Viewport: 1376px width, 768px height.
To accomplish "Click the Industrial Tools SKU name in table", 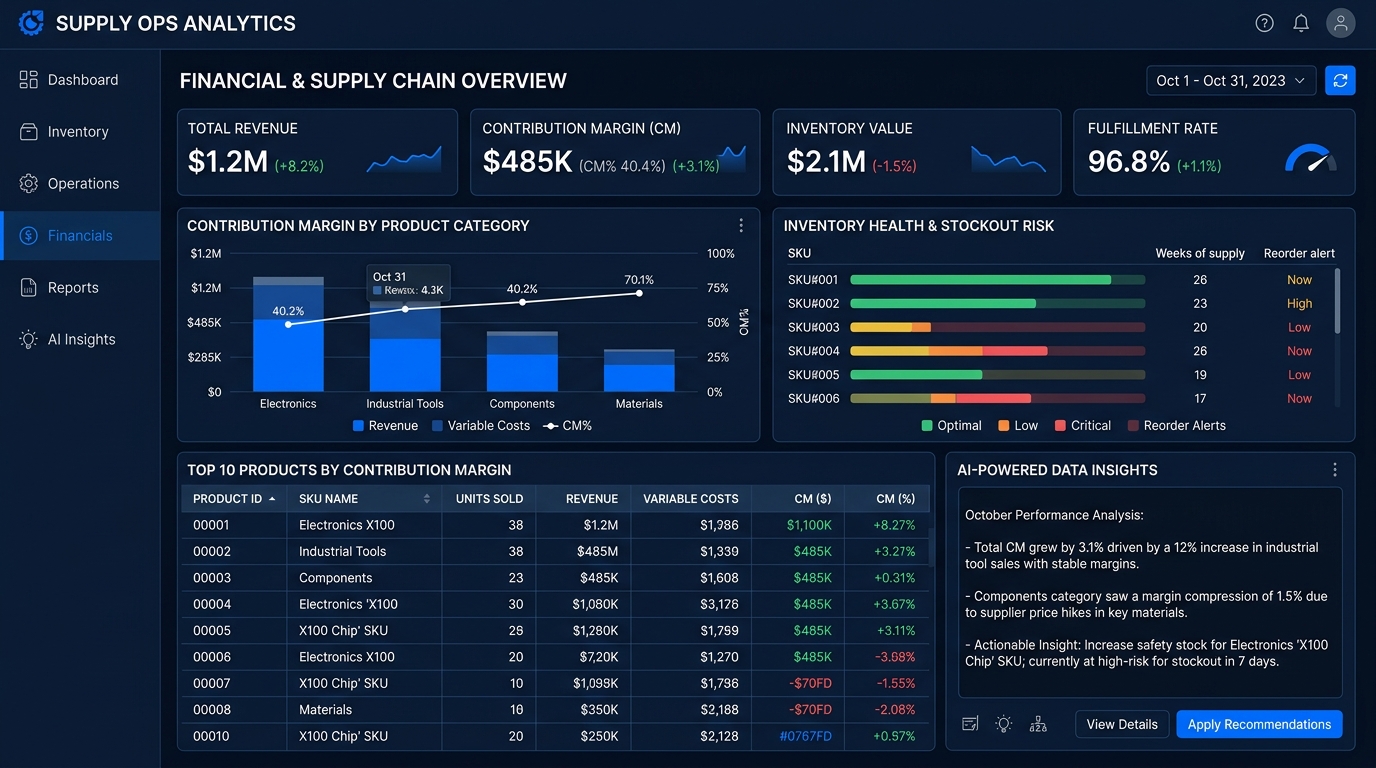I will click(342, 552).
